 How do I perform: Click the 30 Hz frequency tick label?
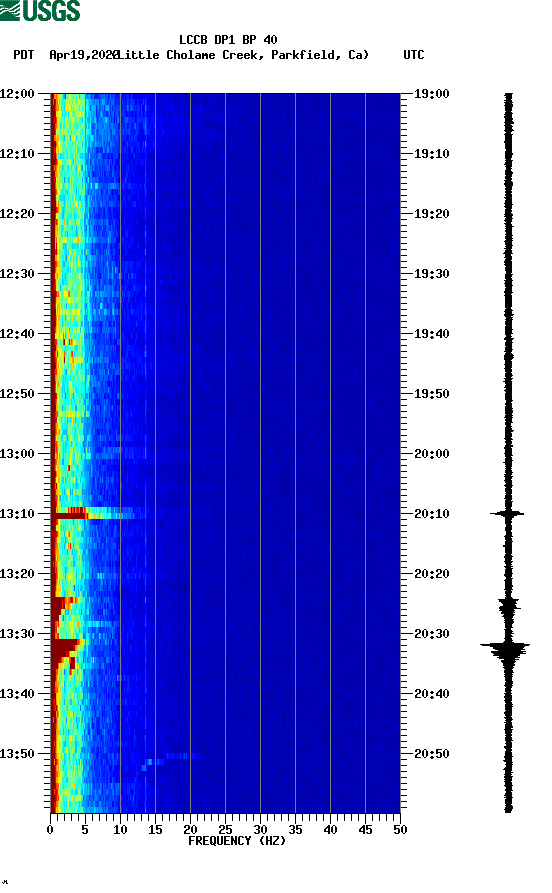(x=260, y=830)
